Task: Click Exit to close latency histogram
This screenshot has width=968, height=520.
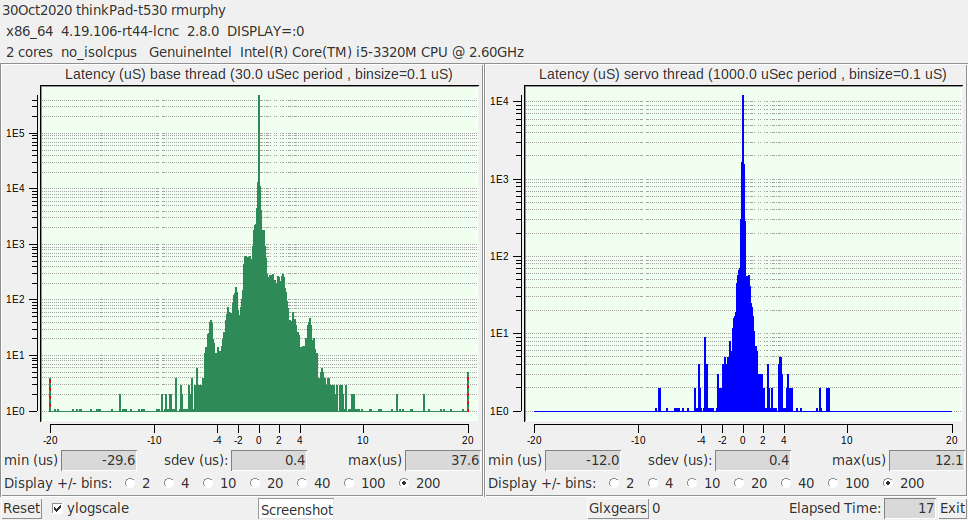Action: (952, 508)
